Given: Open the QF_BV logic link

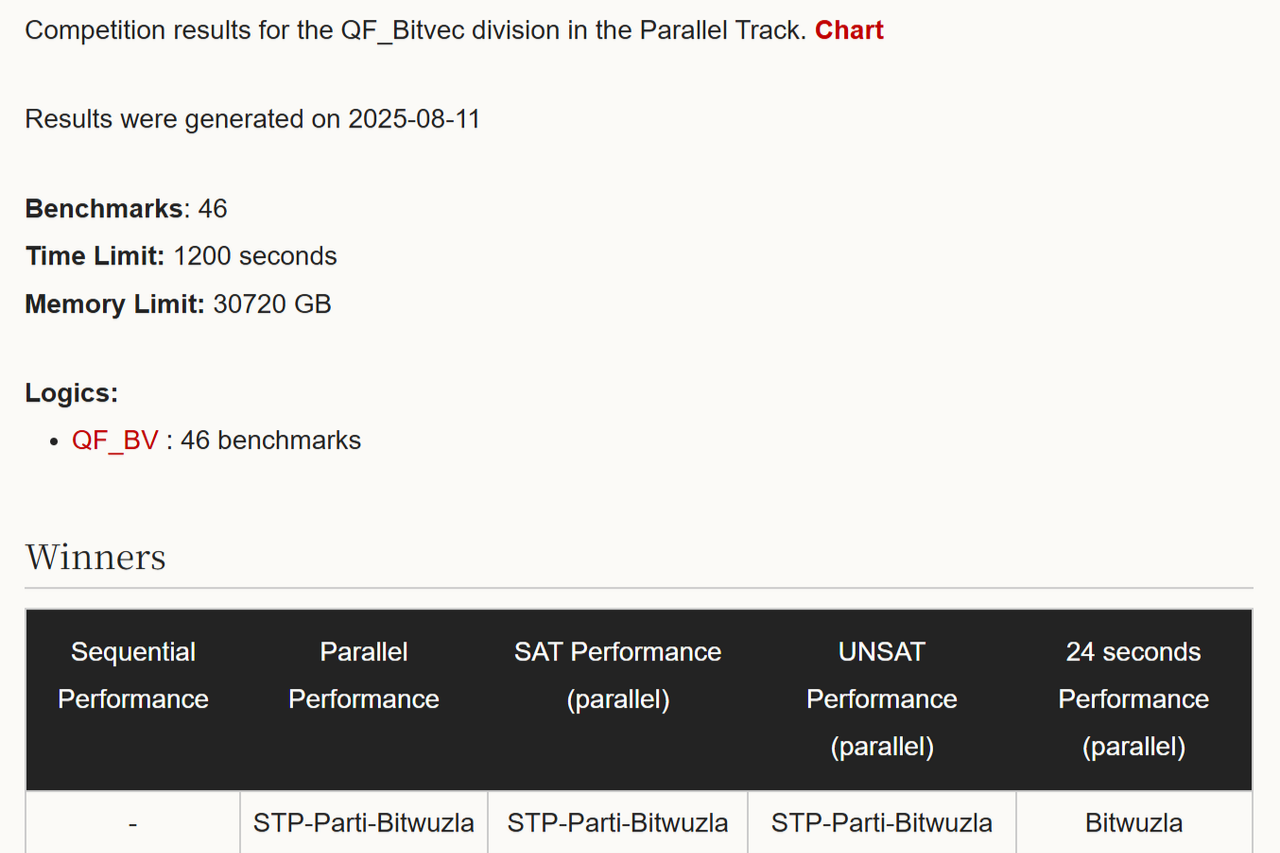Looking at the screenshot, I should [115, 441].
